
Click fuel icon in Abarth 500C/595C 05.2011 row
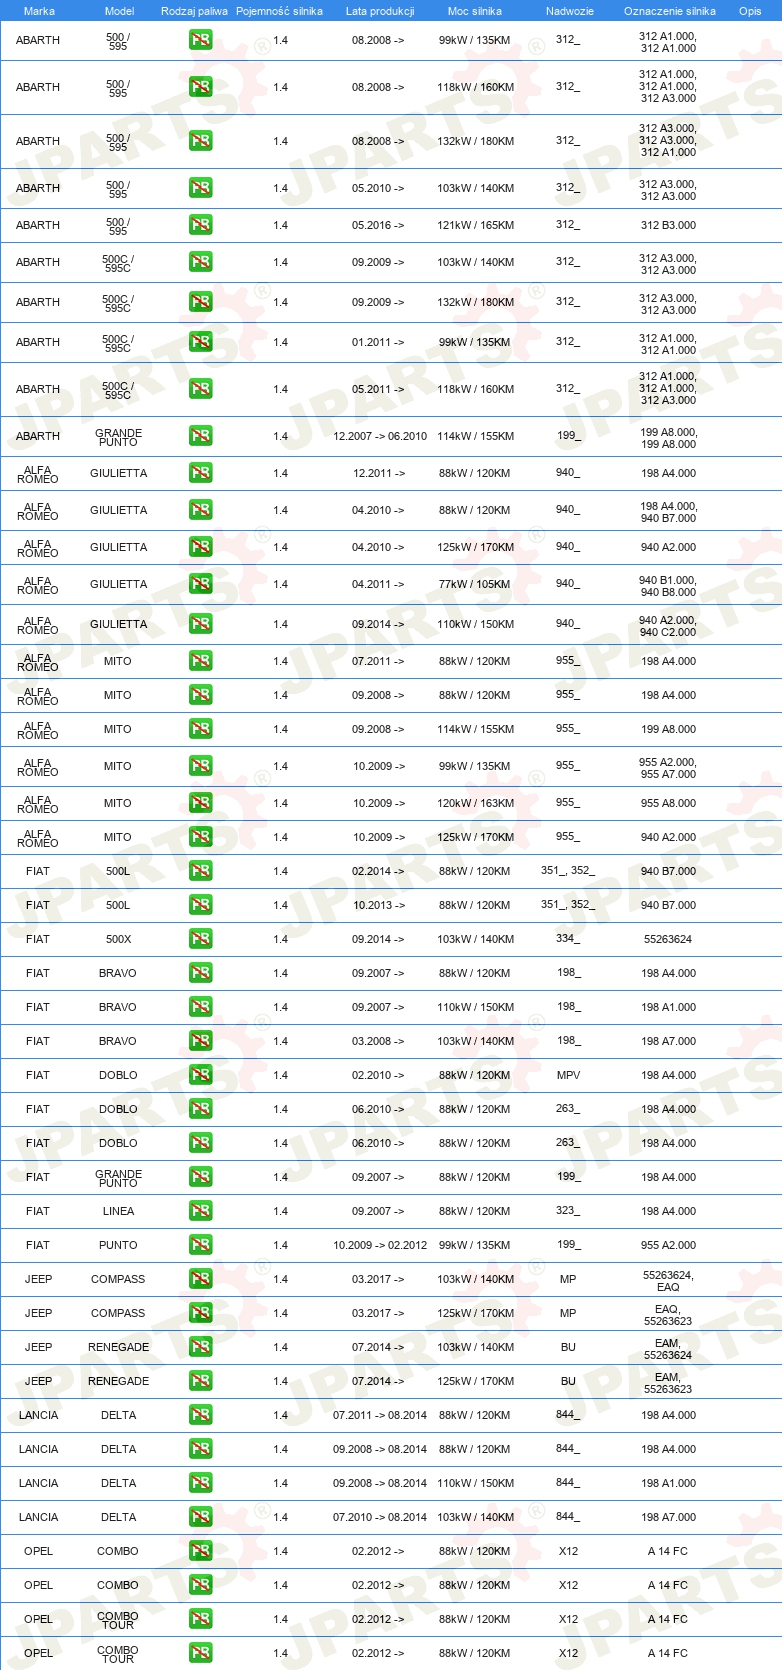coord(200,389)
